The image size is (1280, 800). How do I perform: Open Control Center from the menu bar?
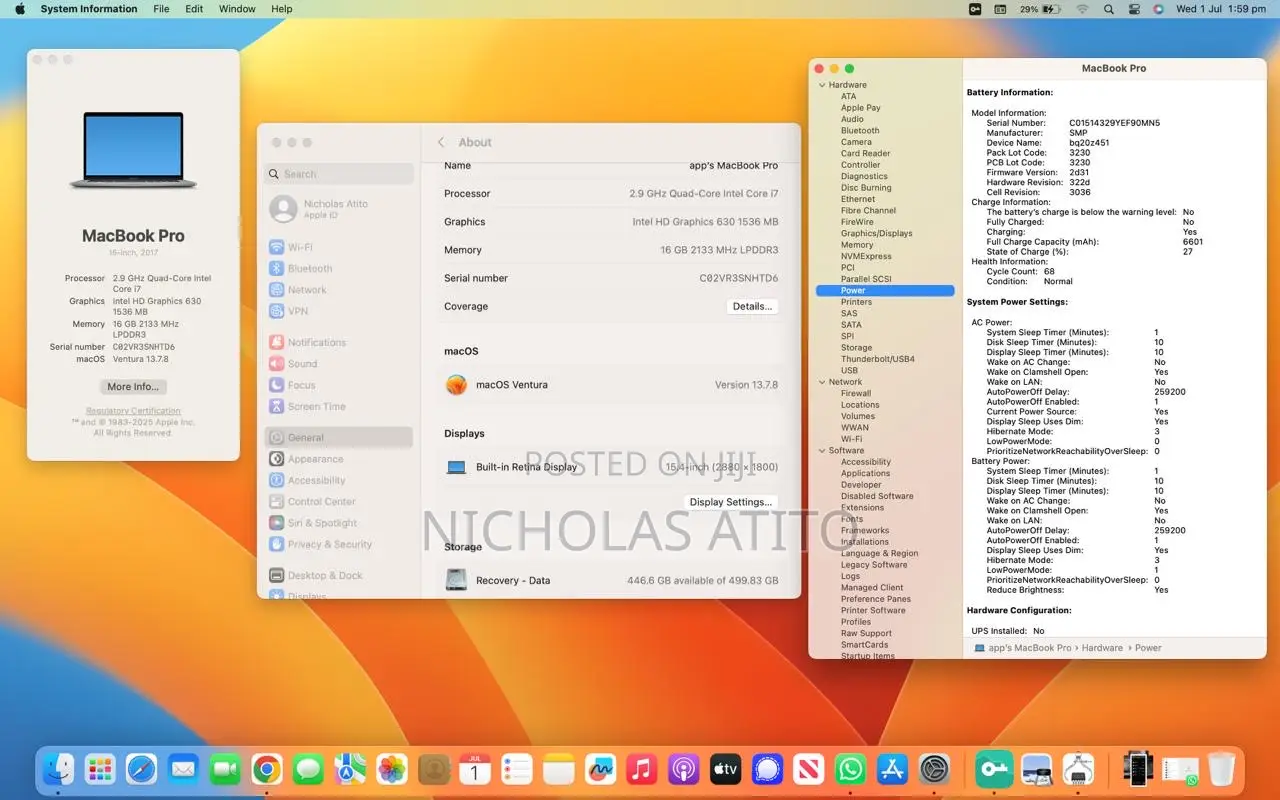(1134, 9)
